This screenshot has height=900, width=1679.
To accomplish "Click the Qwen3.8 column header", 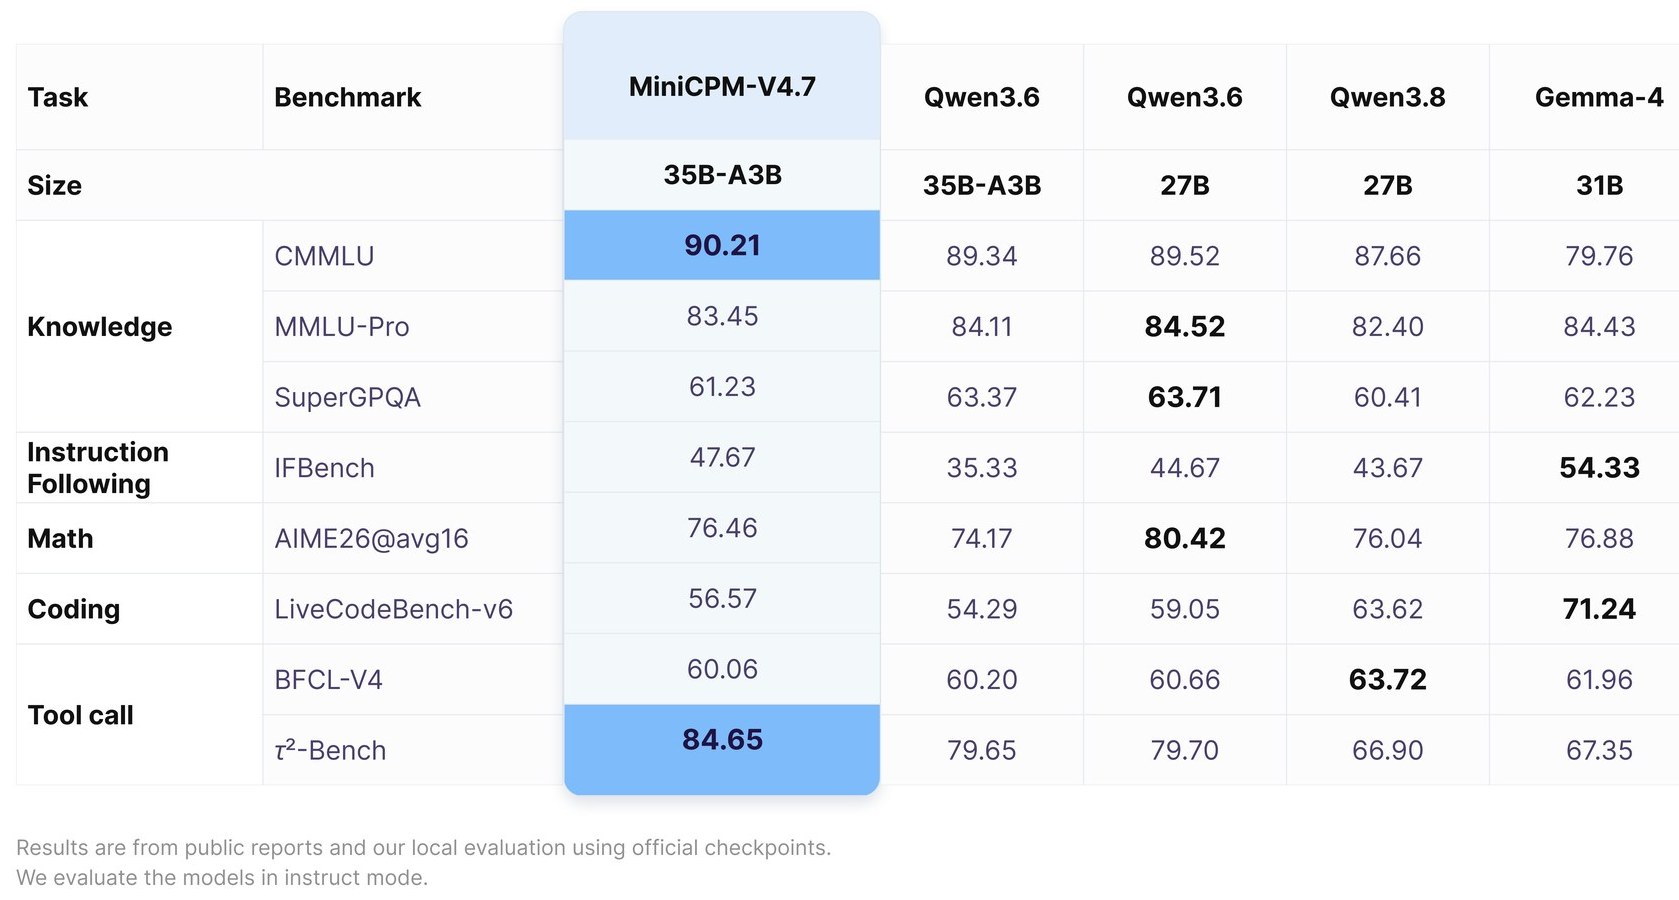I will pyautogui.click(x=1387, y=97).
